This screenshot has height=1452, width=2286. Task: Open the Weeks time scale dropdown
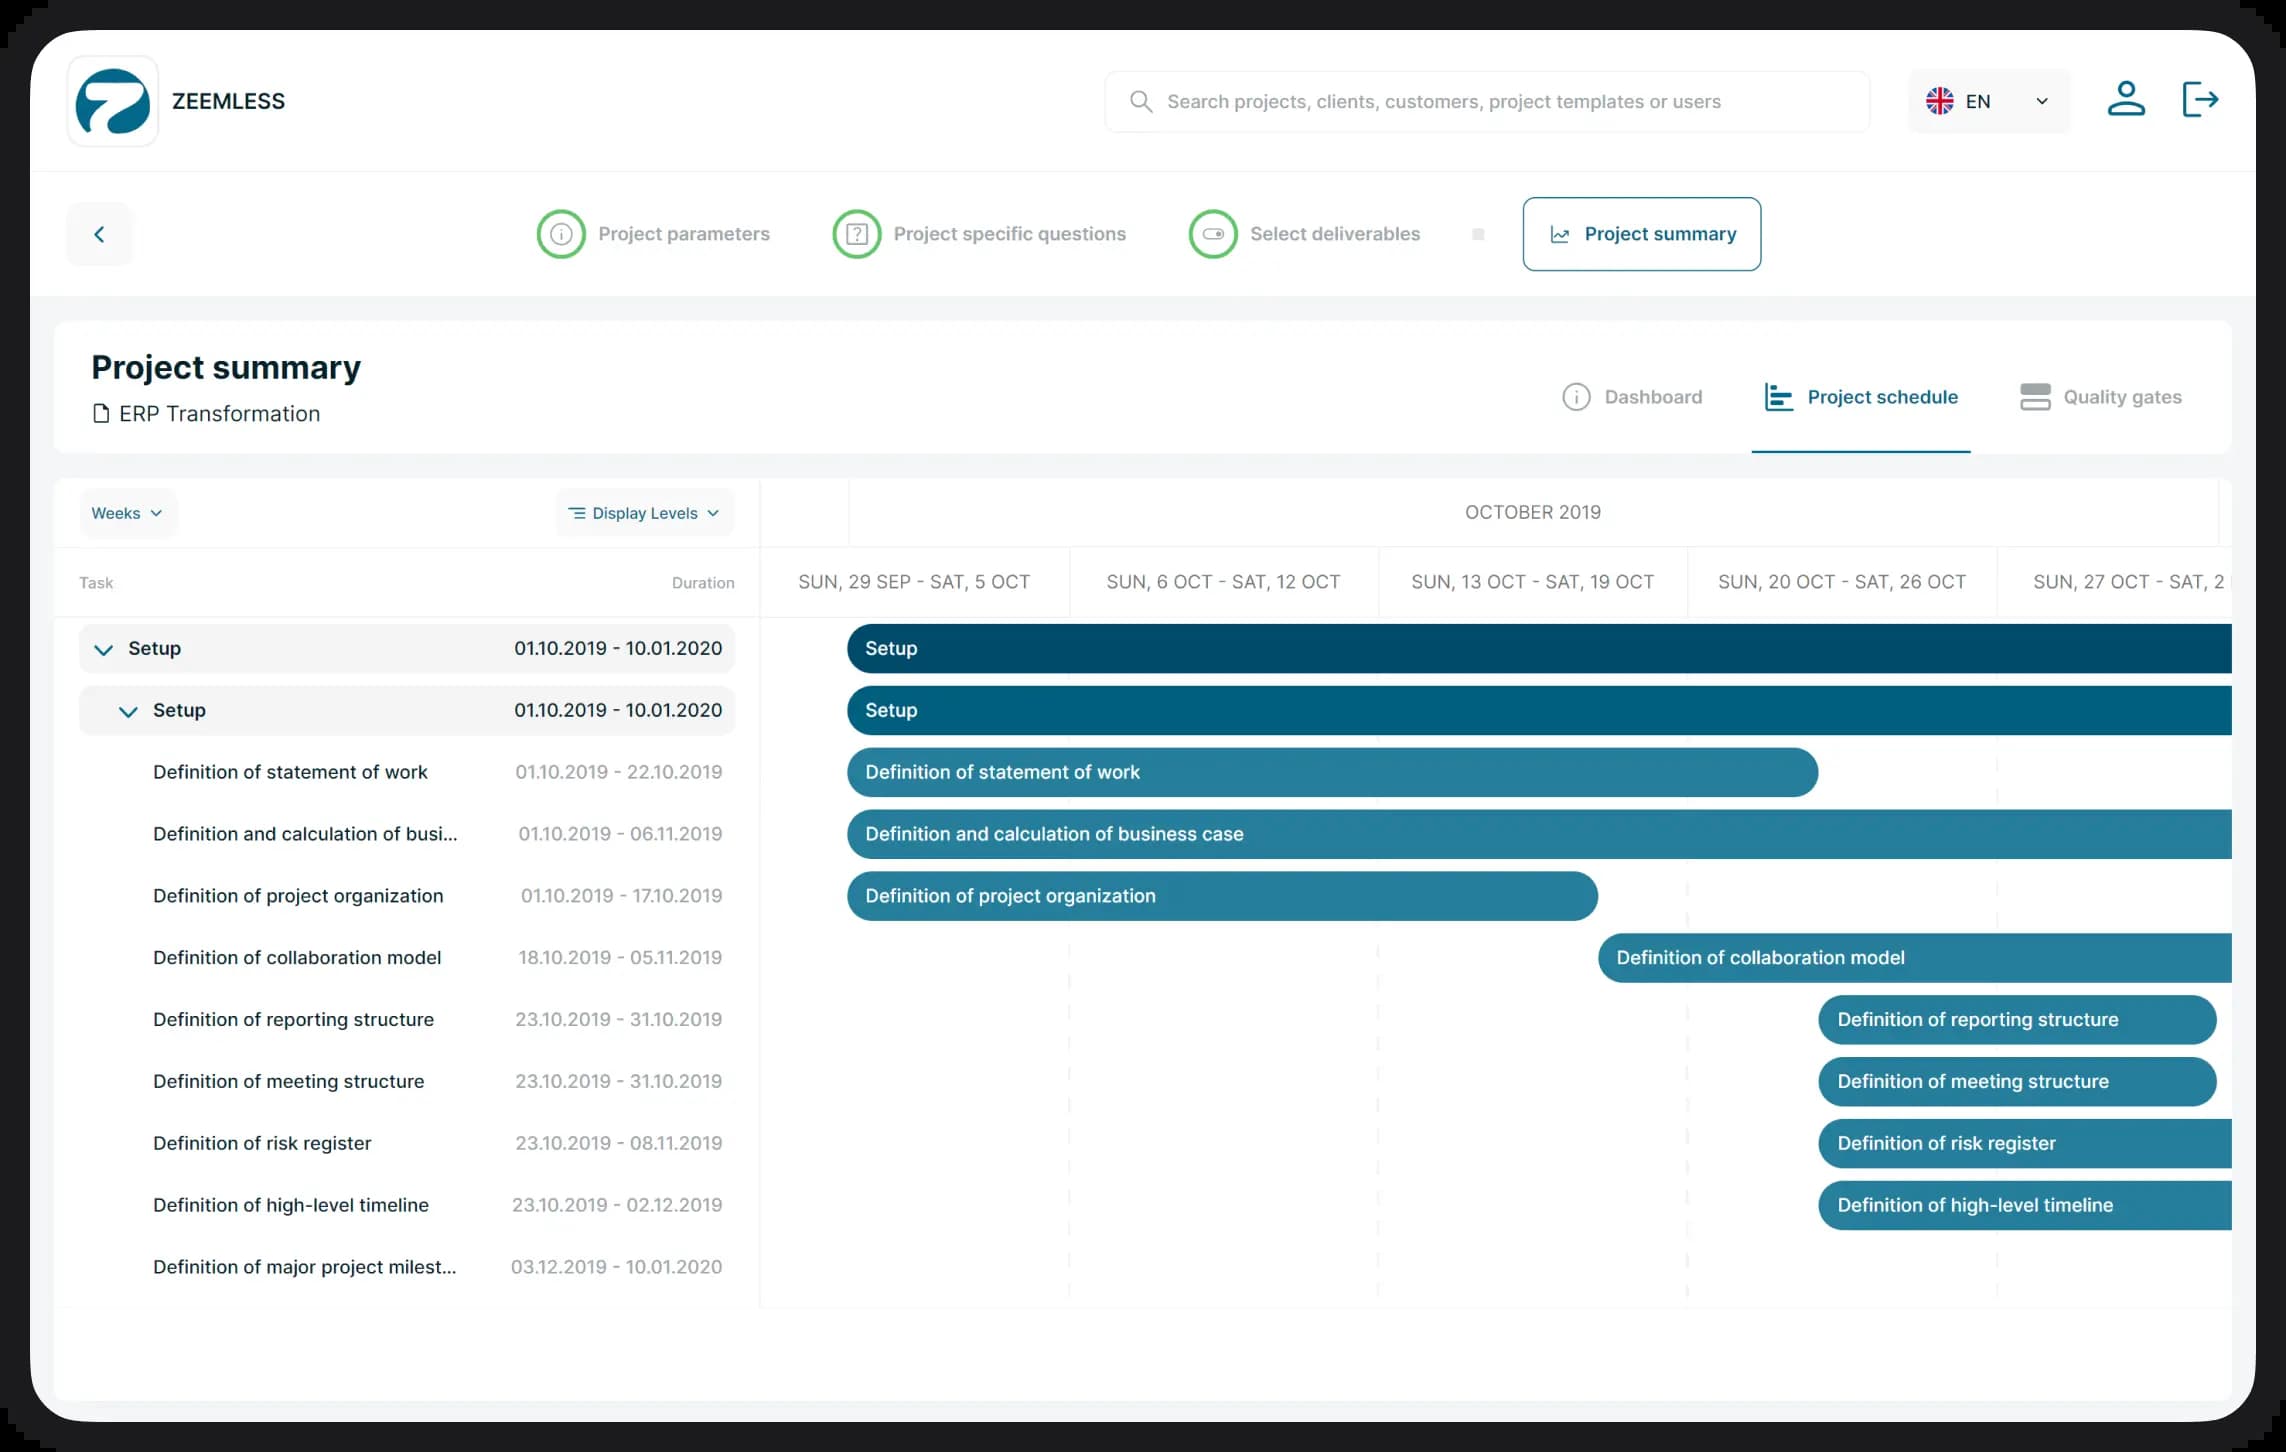point(127,513)
